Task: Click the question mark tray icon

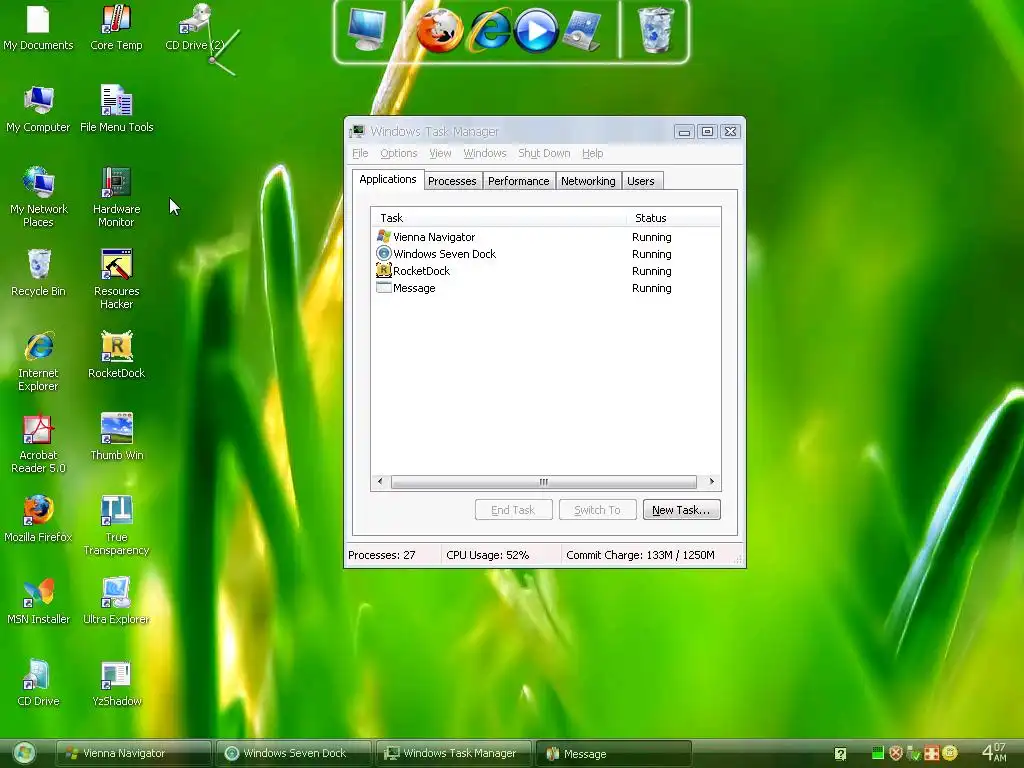Action: click(x=840, y=754)
